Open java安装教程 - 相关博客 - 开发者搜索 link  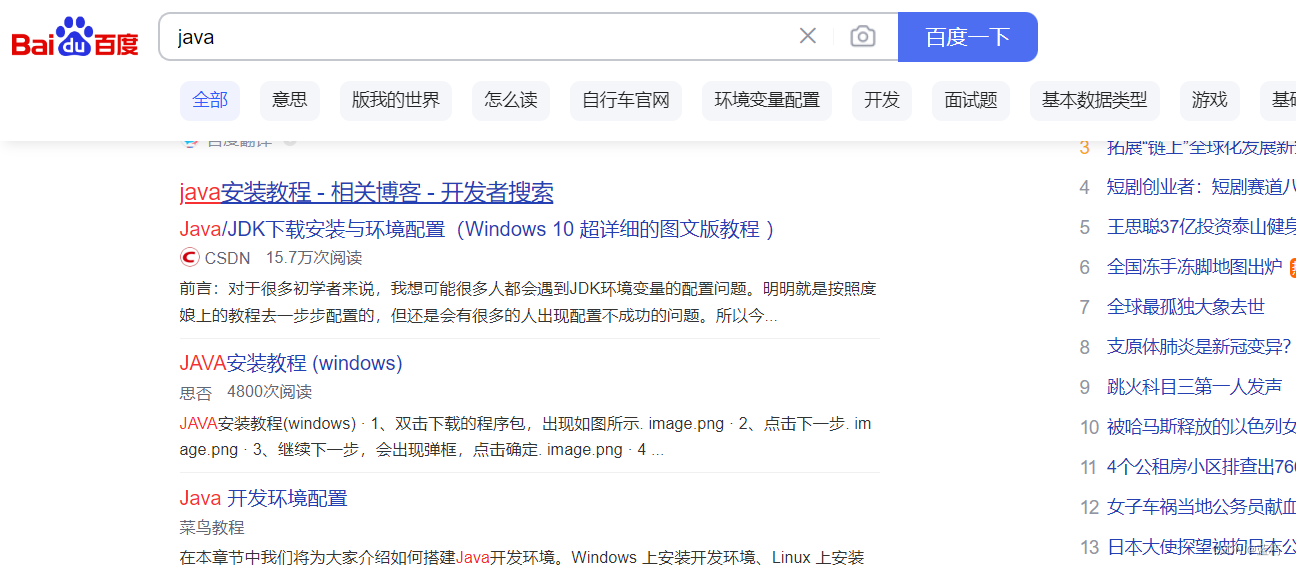click(x=366, y=192)
